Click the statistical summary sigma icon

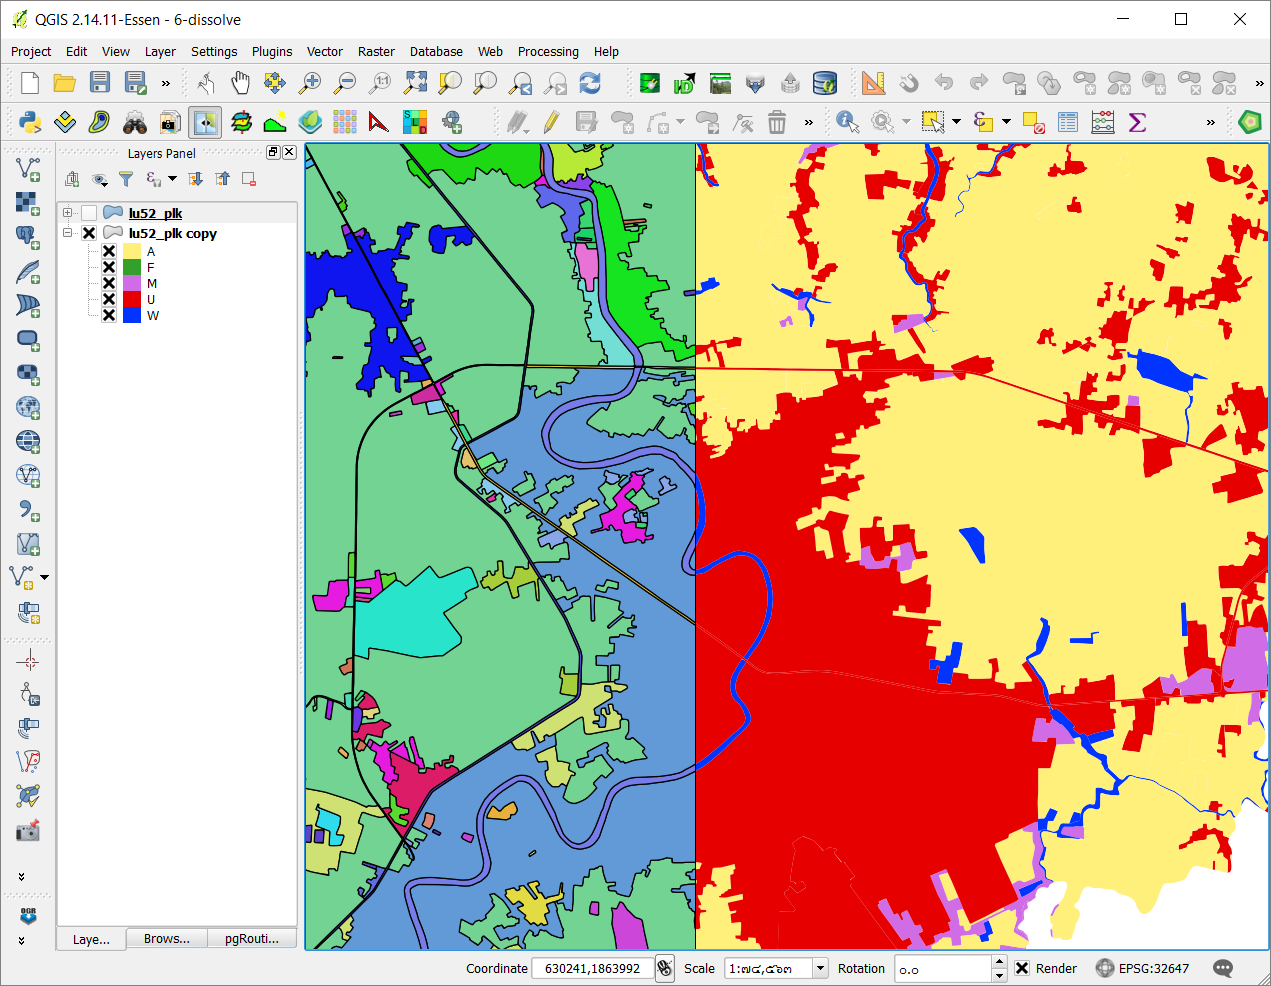[1137, 121]
